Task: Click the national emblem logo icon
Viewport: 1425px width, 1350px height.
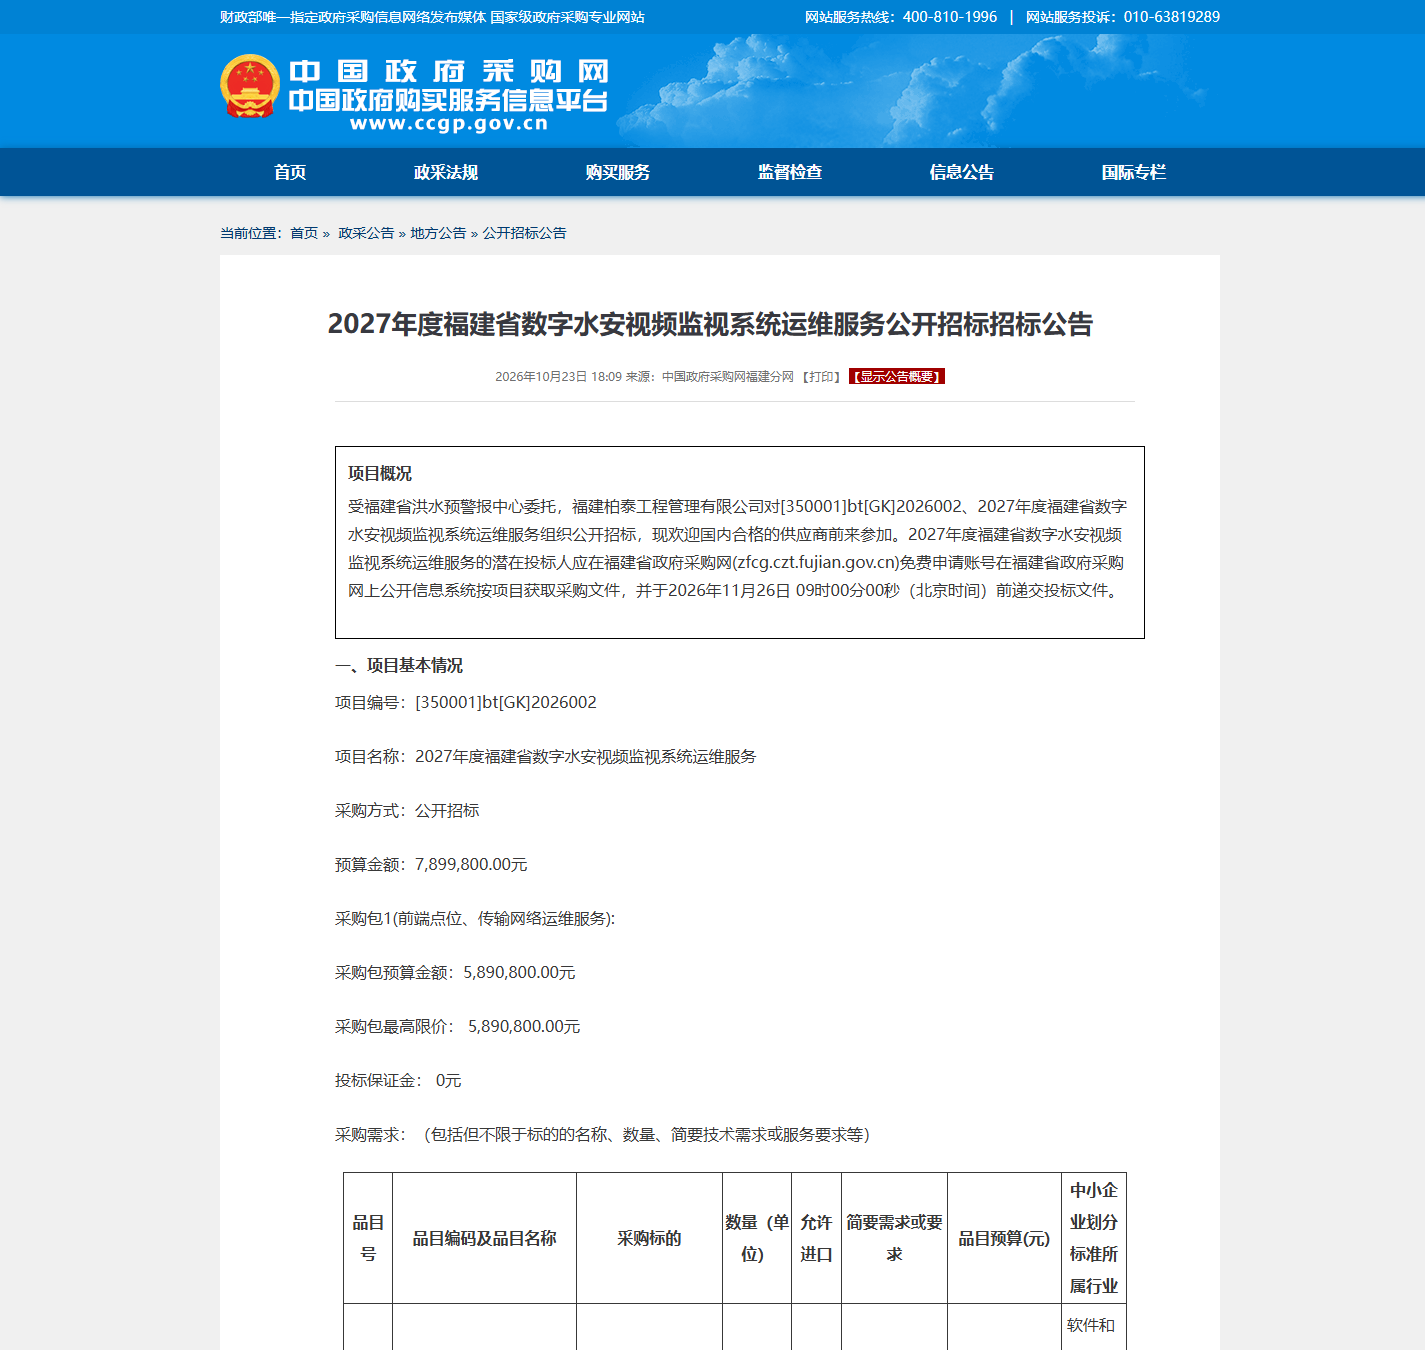Action: point(250,86)
